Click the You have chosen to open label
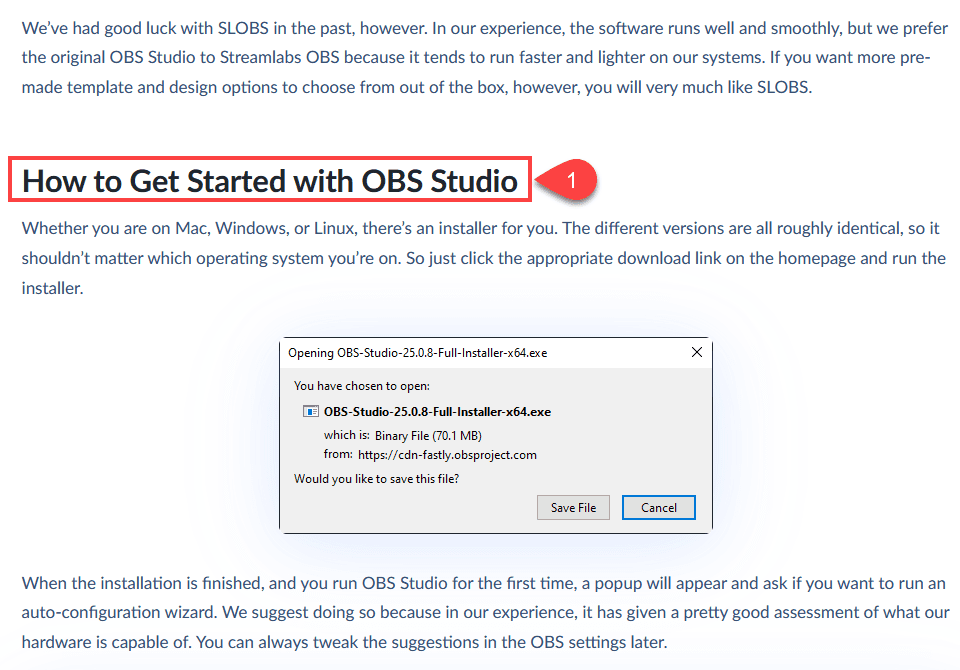Viewport: 960px width, 670px height. (362, 386)
